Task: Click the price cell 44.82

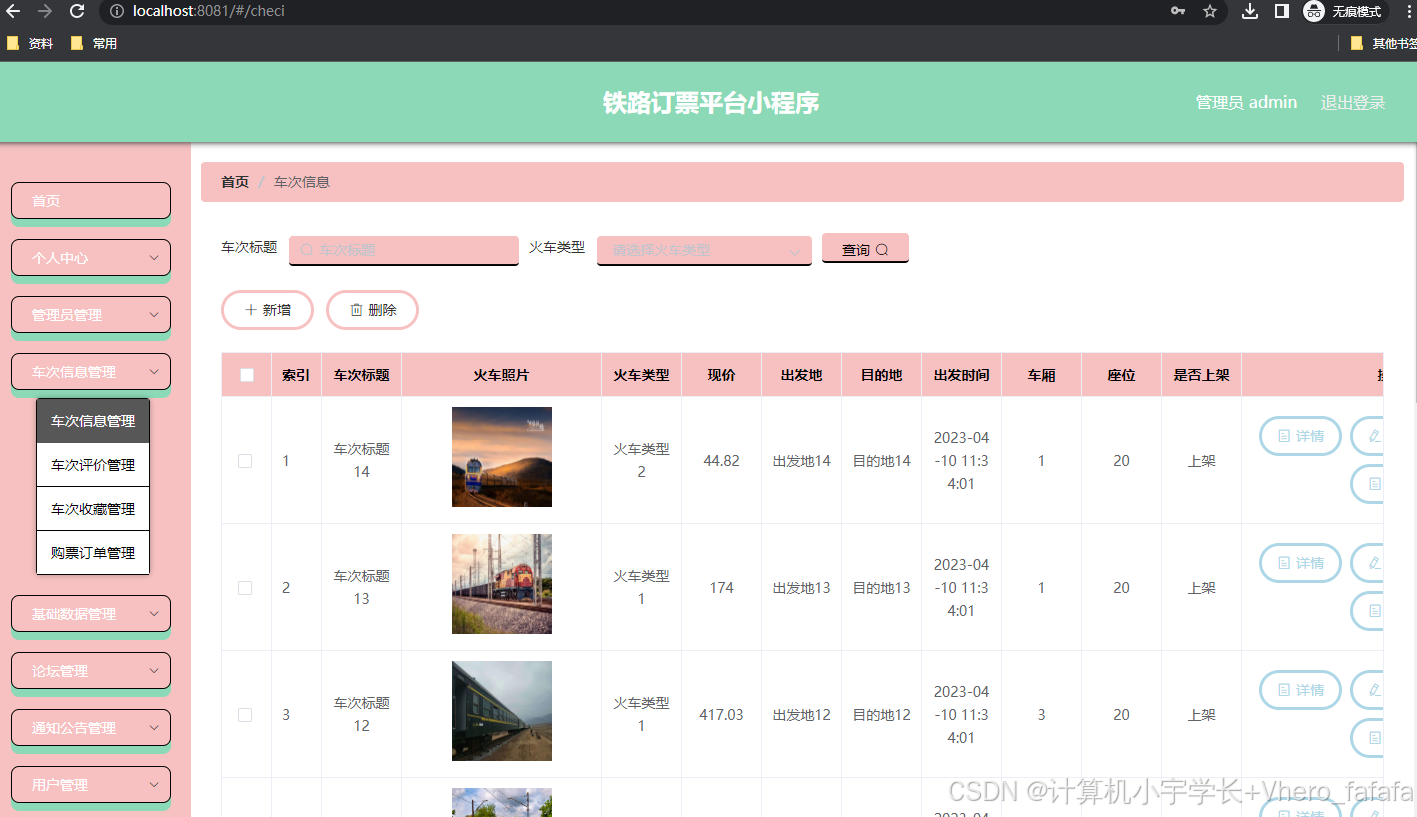Action: tap(721, 461)
